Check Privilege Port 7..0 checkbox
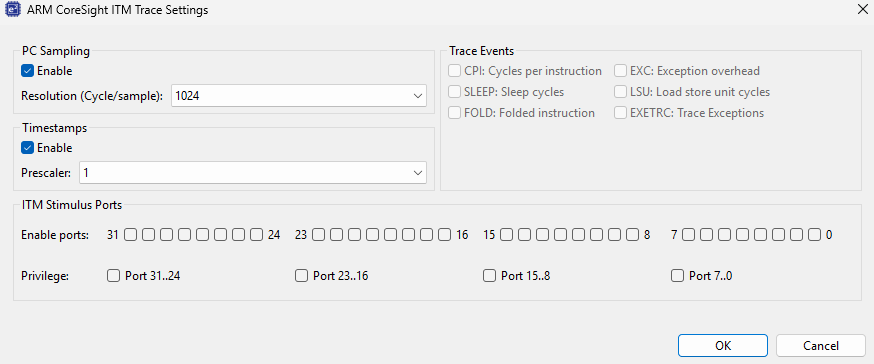The image size is (874, 364). (677, 275)
